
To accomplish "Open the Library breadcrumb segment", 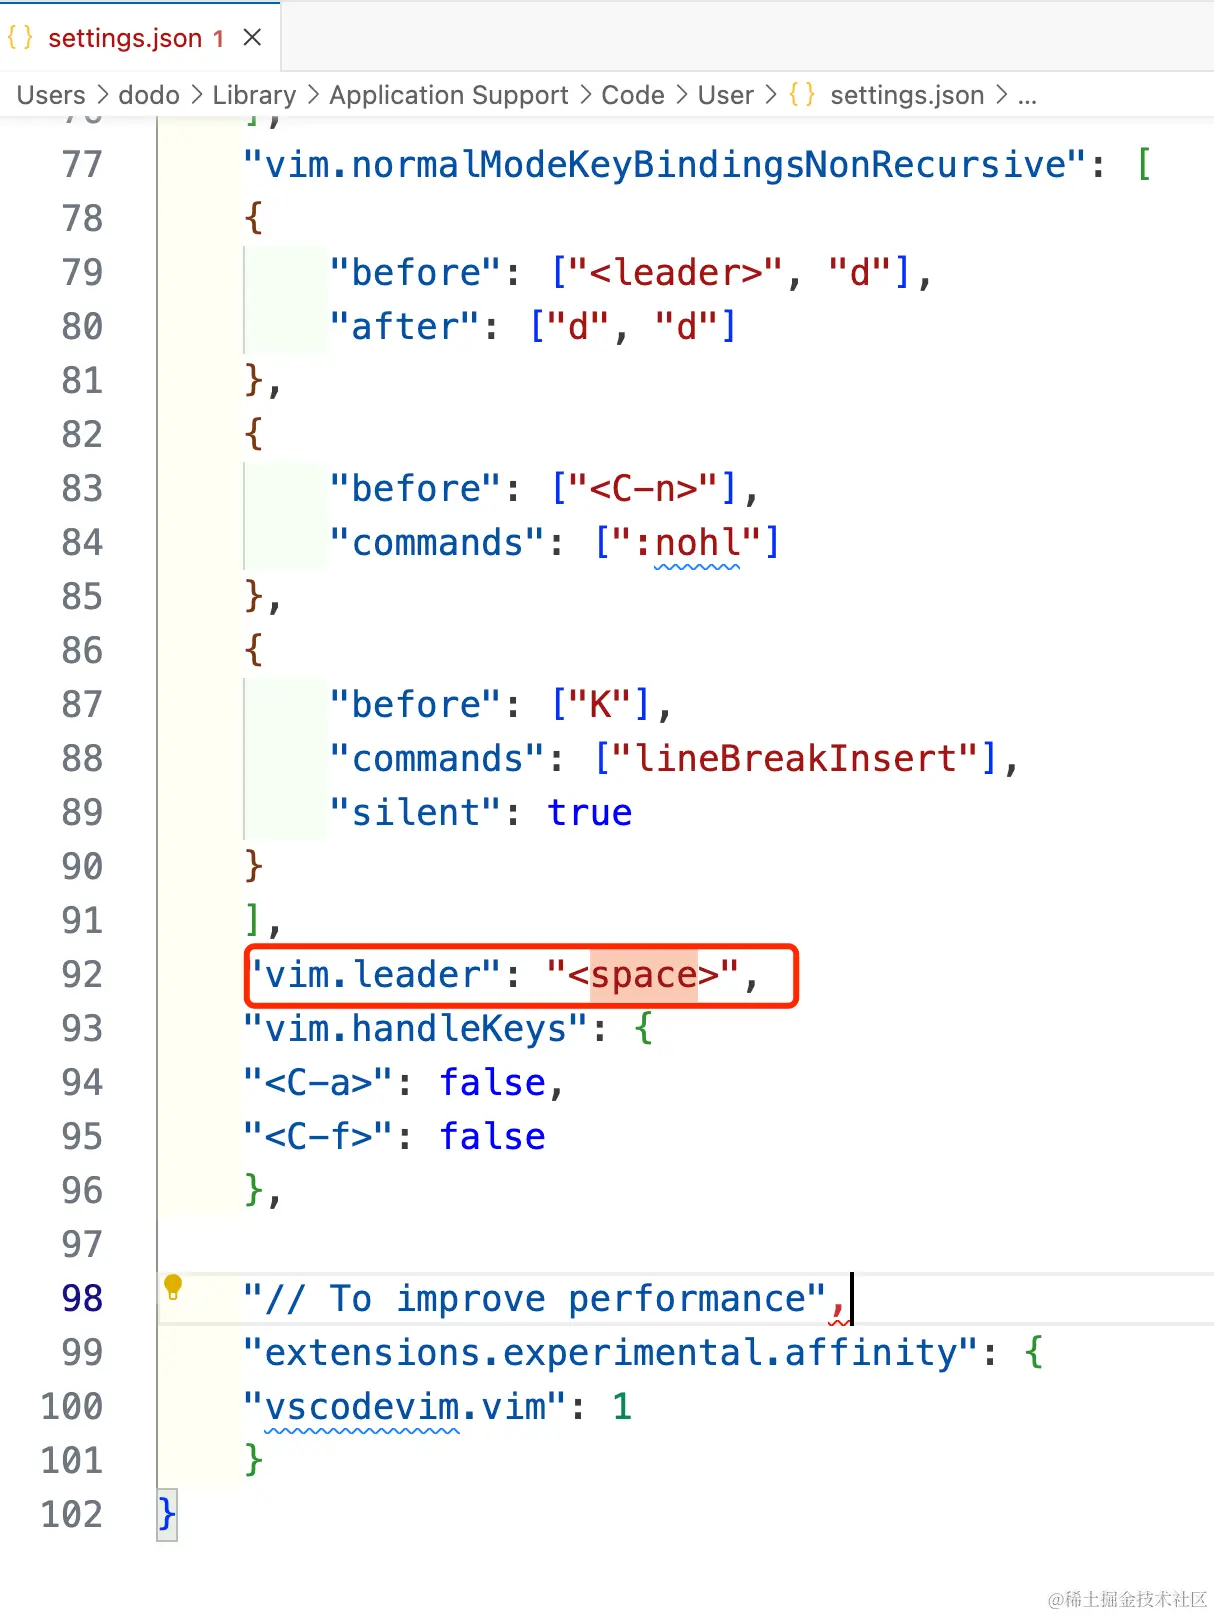I will (x=255, y=95).
